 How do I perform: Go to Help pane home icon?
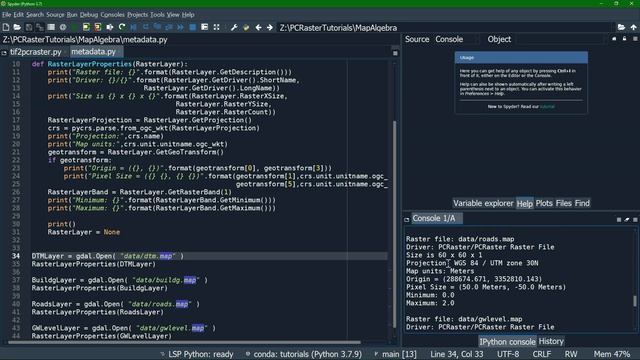(614, 39)
